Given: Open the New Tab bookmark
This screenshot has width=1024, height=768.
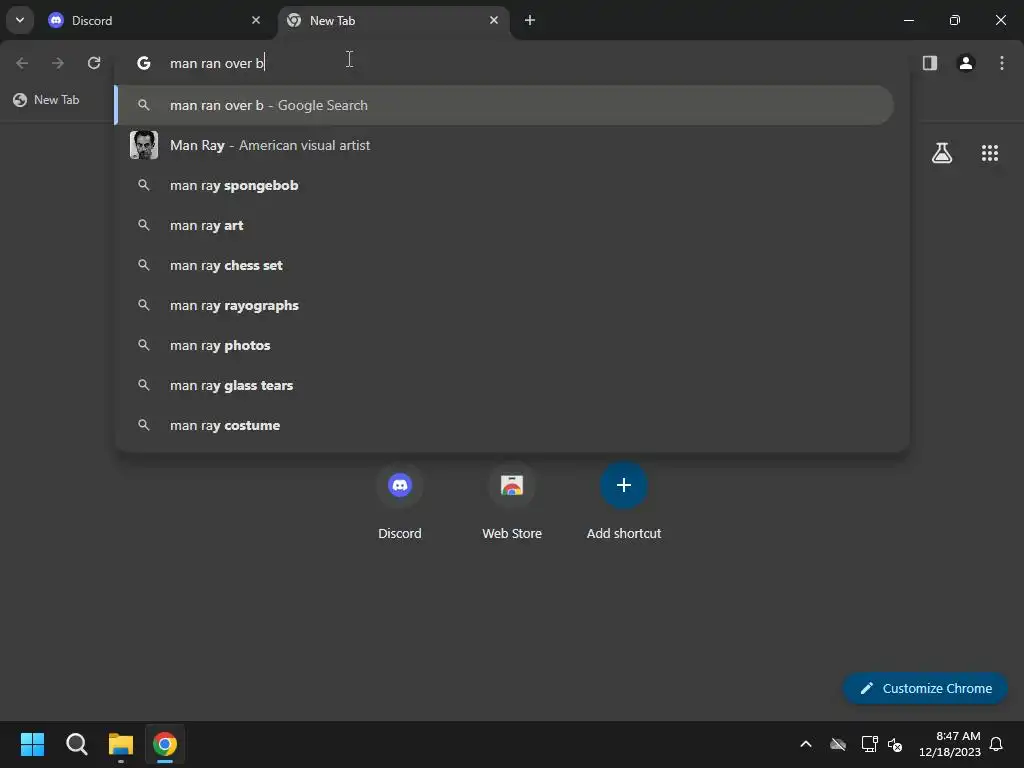Looking at the screenshot, I should pos(47,100).
